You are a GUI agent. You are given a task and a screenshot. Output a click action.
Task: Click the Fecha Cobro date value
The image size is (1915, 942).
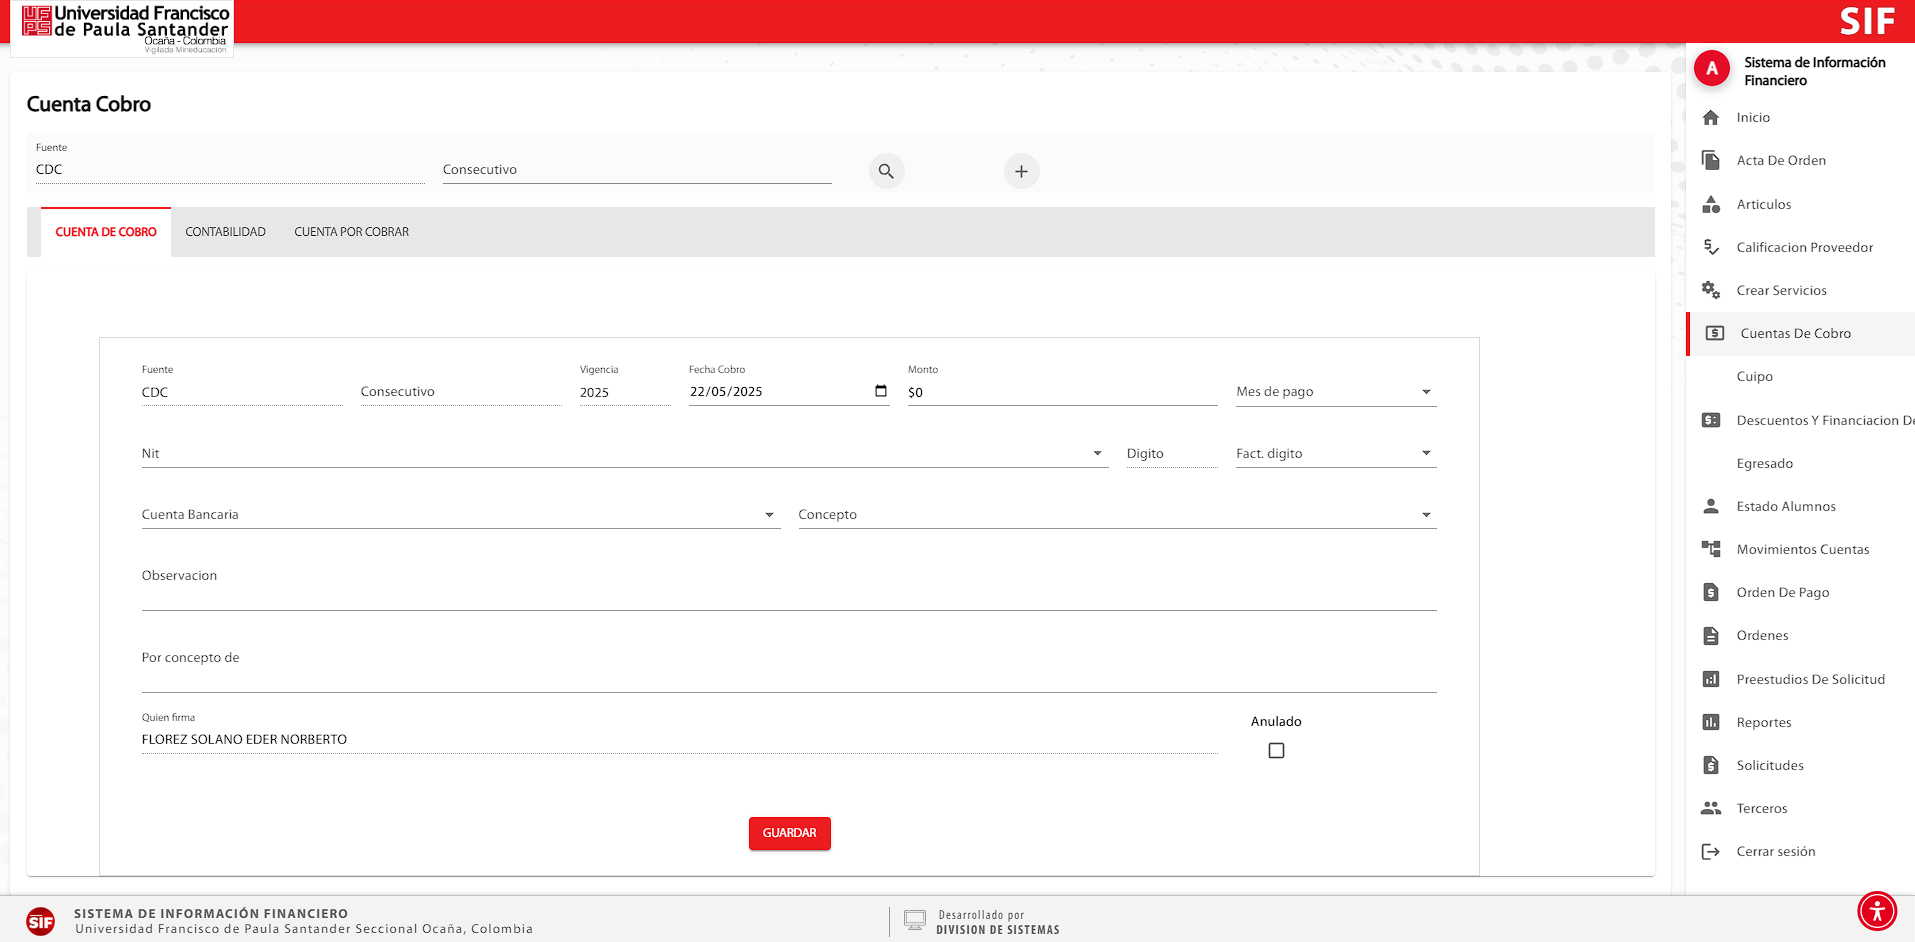(726, 392)
